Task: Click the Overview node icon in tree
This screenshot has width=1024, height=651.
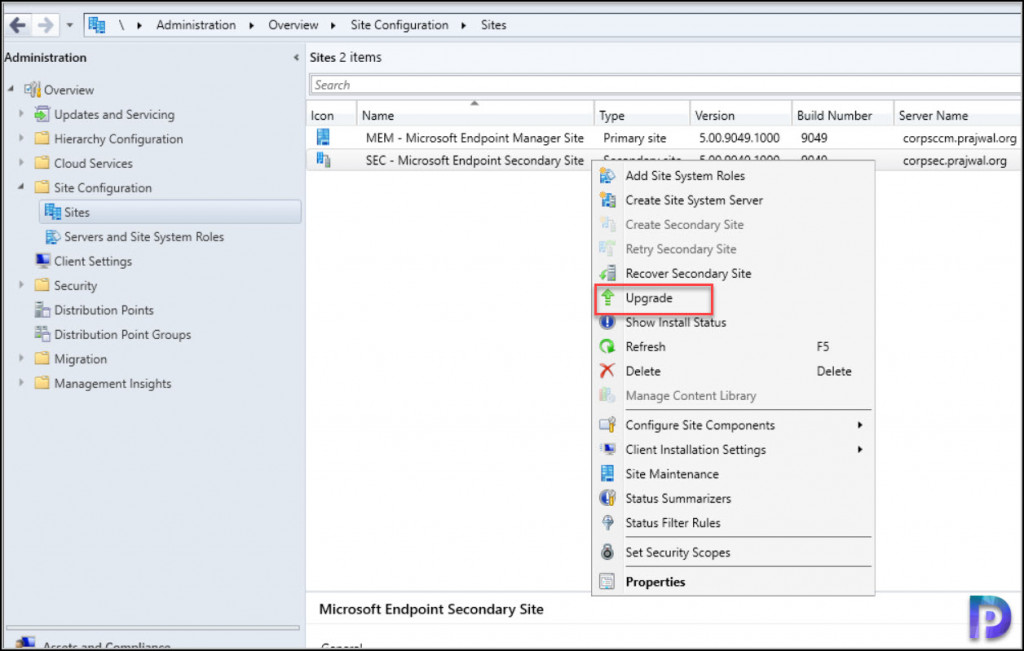Action: pyautogui.click(x=32, y=89)
